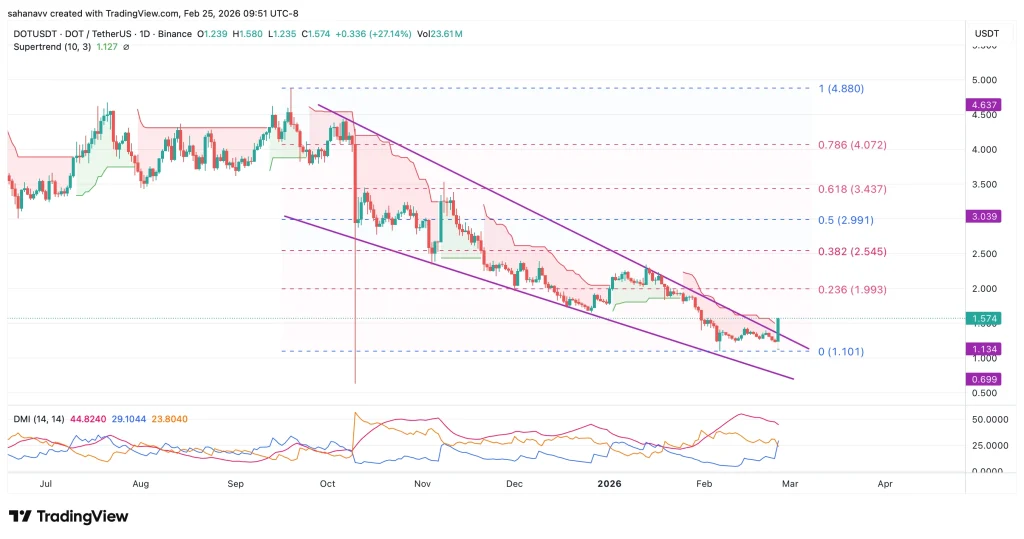
Task: Click the Oct marker on the time axis
Action: click(x=327, y=483)
